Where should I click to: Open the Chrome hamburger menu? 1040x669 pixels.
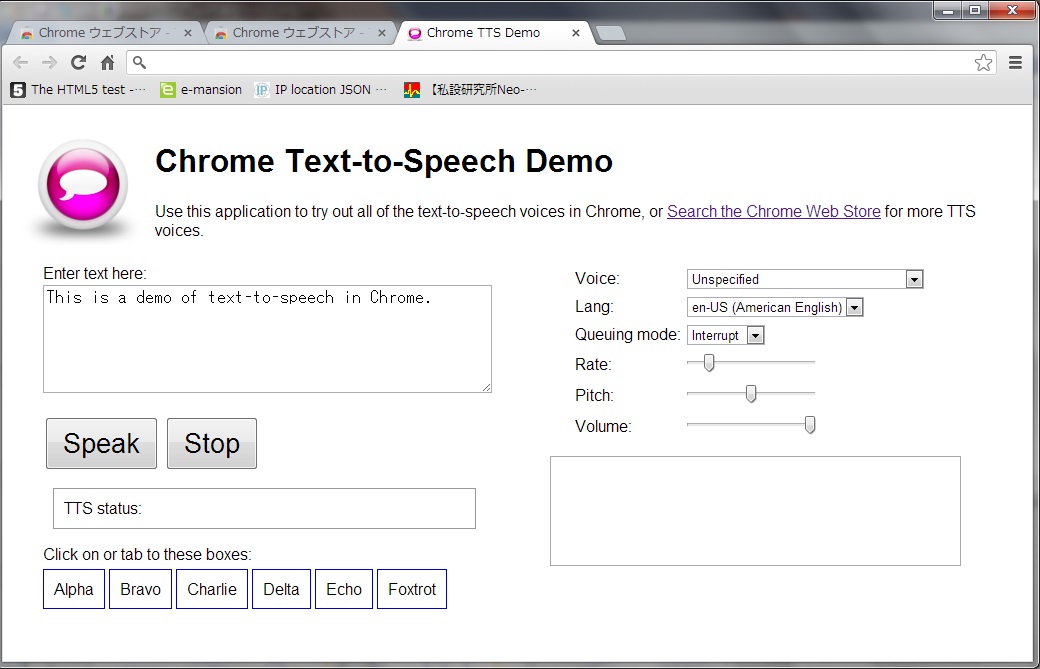[1015, 62]
